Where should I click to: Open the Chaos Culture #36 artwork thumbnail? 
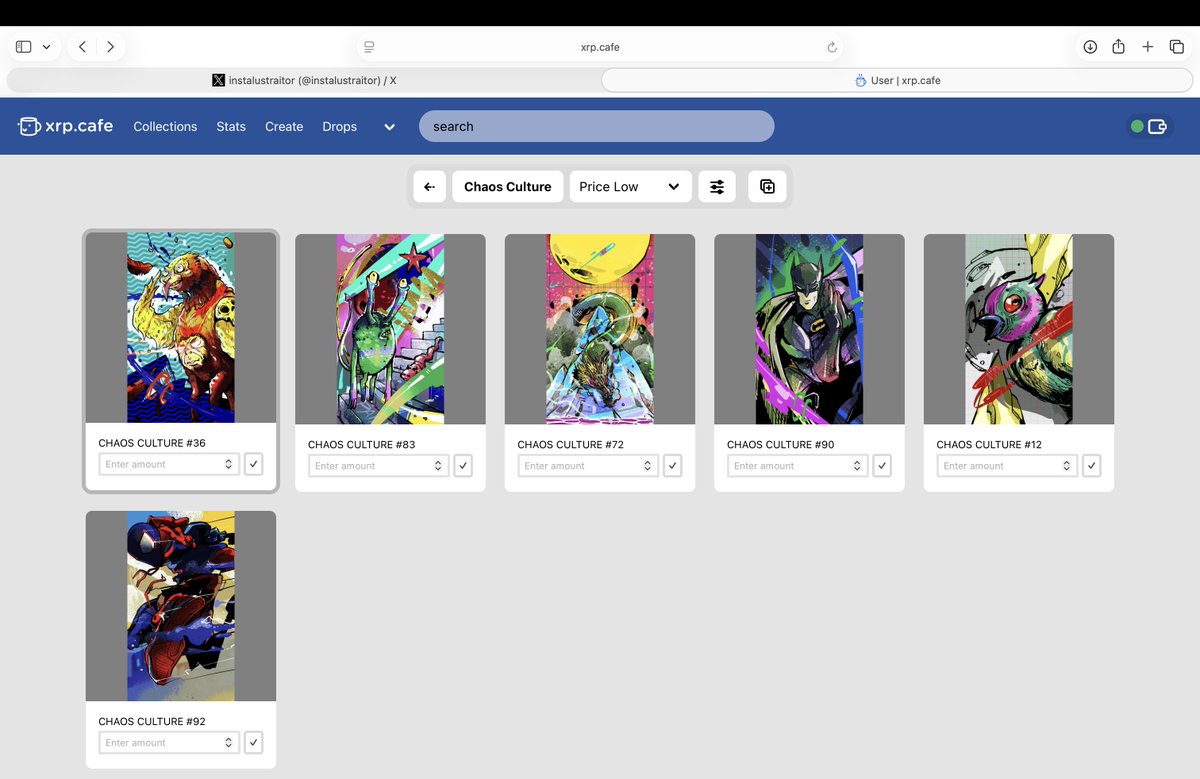click(181, 328)
